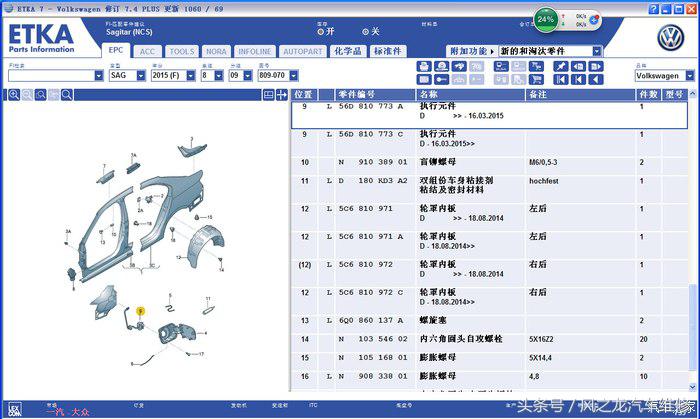Open the 2015 (F) year dropdown

point(191,76)
